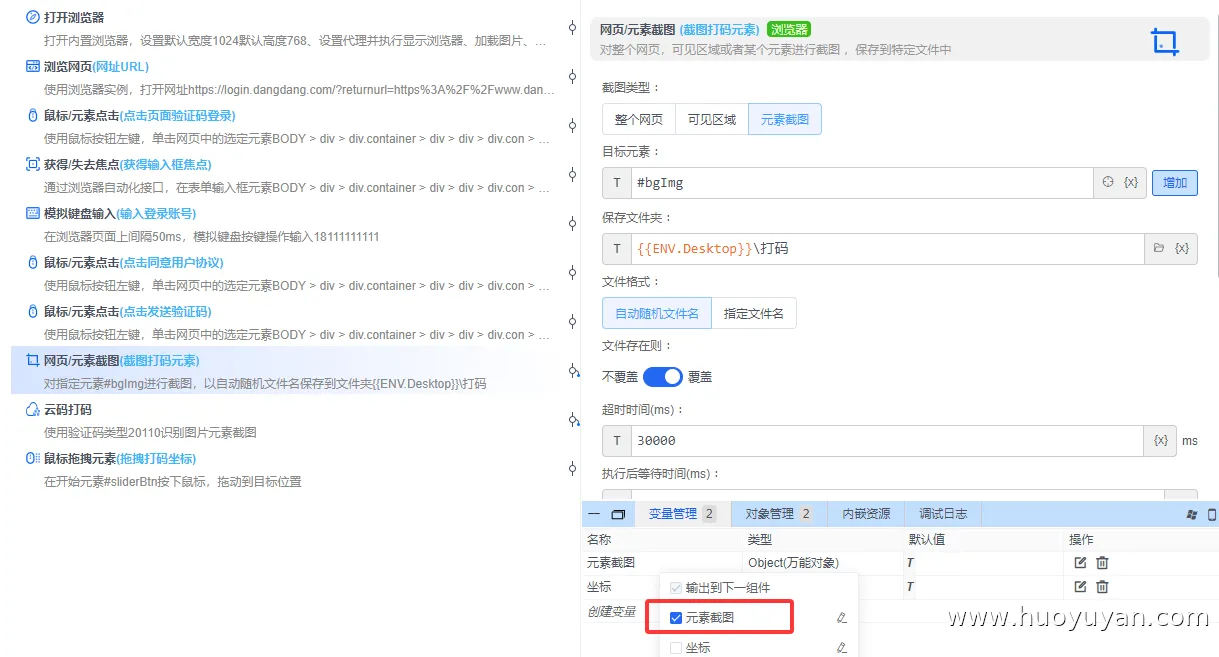This screenshot has width=1219, height=657.
Task: Click the 类型 column header
Action: (x=759, y=539)
